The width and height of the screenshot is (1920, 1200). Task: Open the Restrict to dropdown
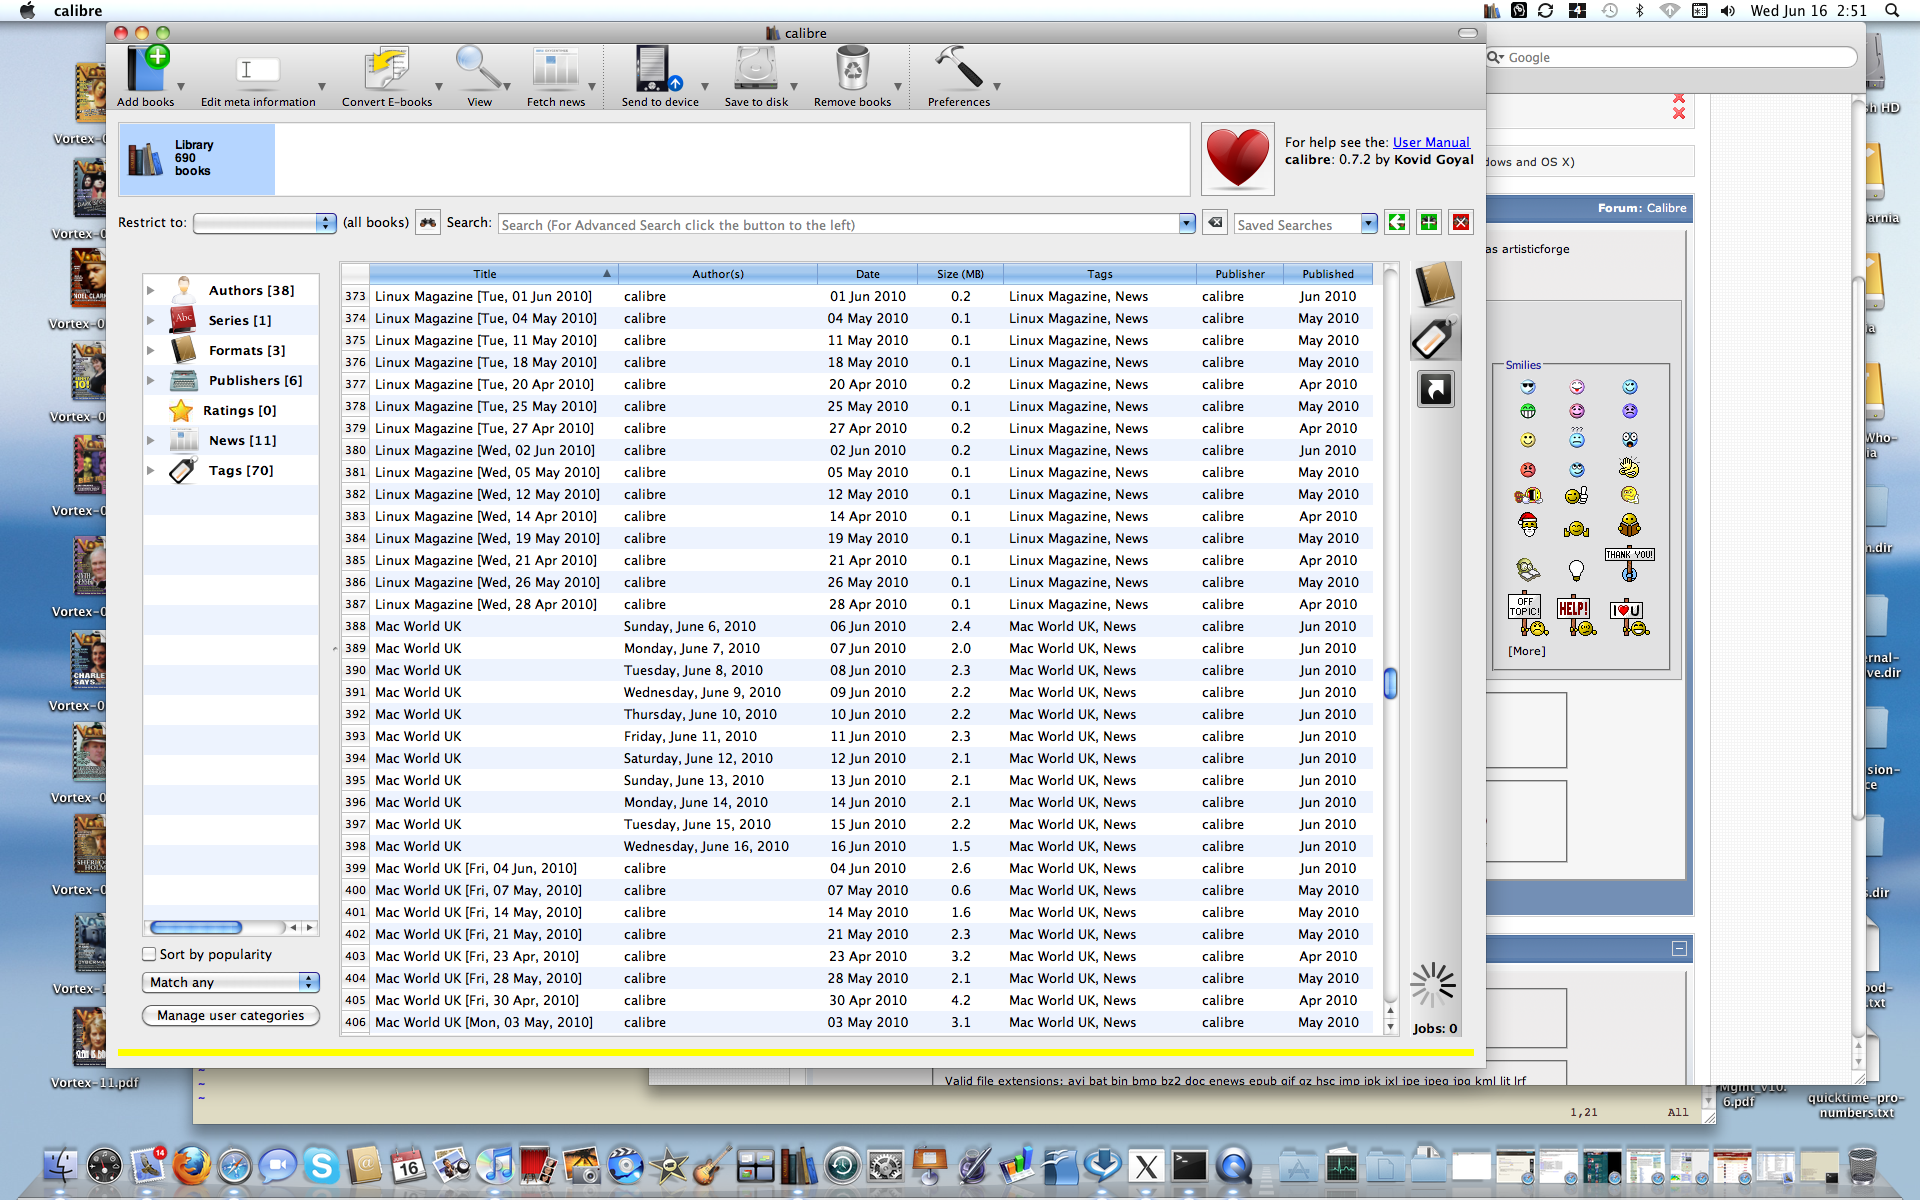pyautogui.click(x=264, y=223)
